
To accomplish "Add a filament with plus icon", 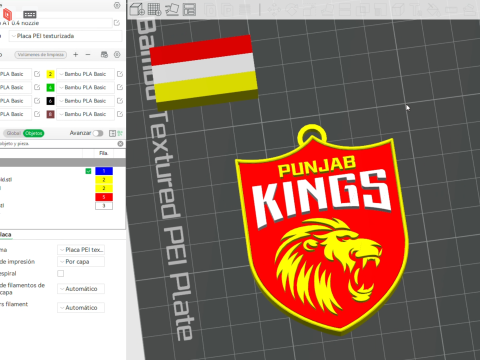I will 76,54.
